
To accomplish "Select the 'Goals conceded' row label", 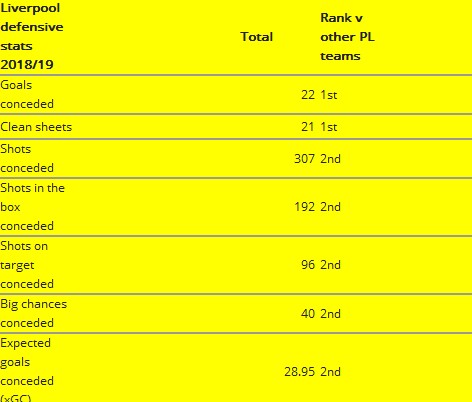I will click(27, 94).
